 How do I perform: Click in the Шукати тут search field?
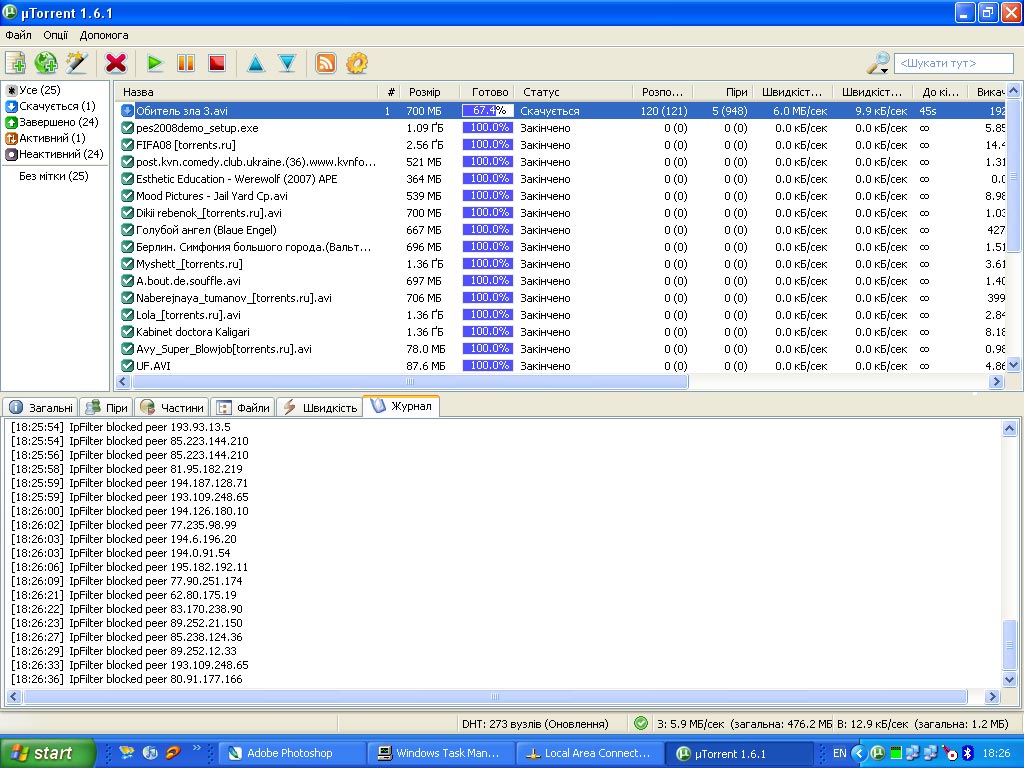pyautogui.click(x=952, y=64)
